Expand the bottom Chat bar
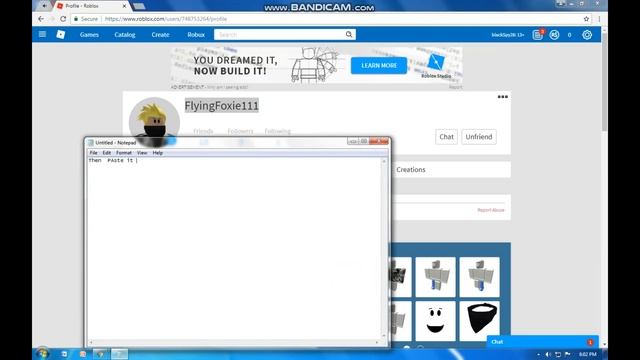This screenshot has width=640, height=360. coord(543,342)
